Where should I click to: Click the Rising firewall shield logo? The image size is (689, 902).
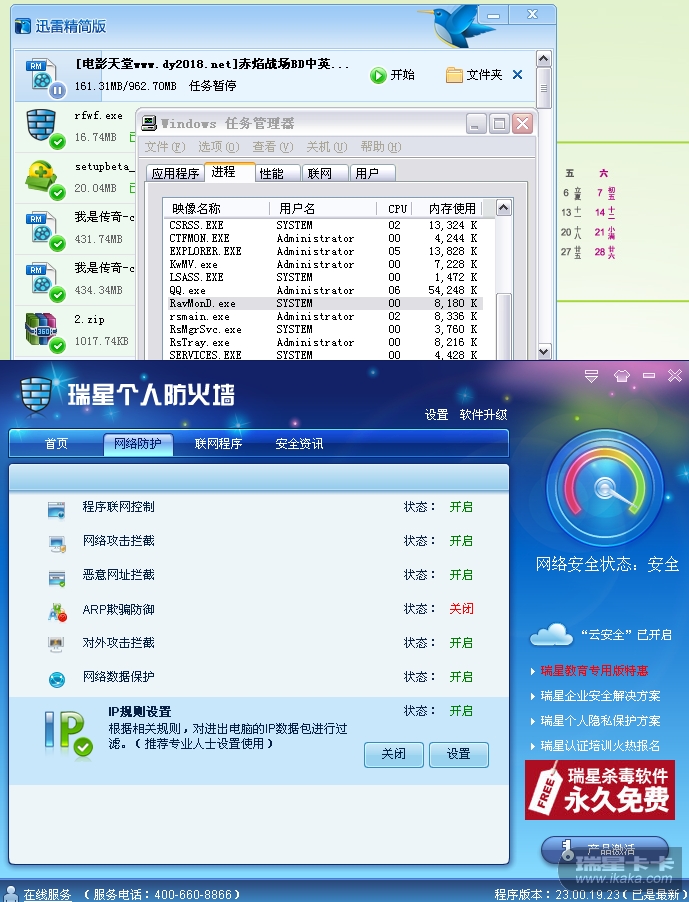tap(36, 395)
